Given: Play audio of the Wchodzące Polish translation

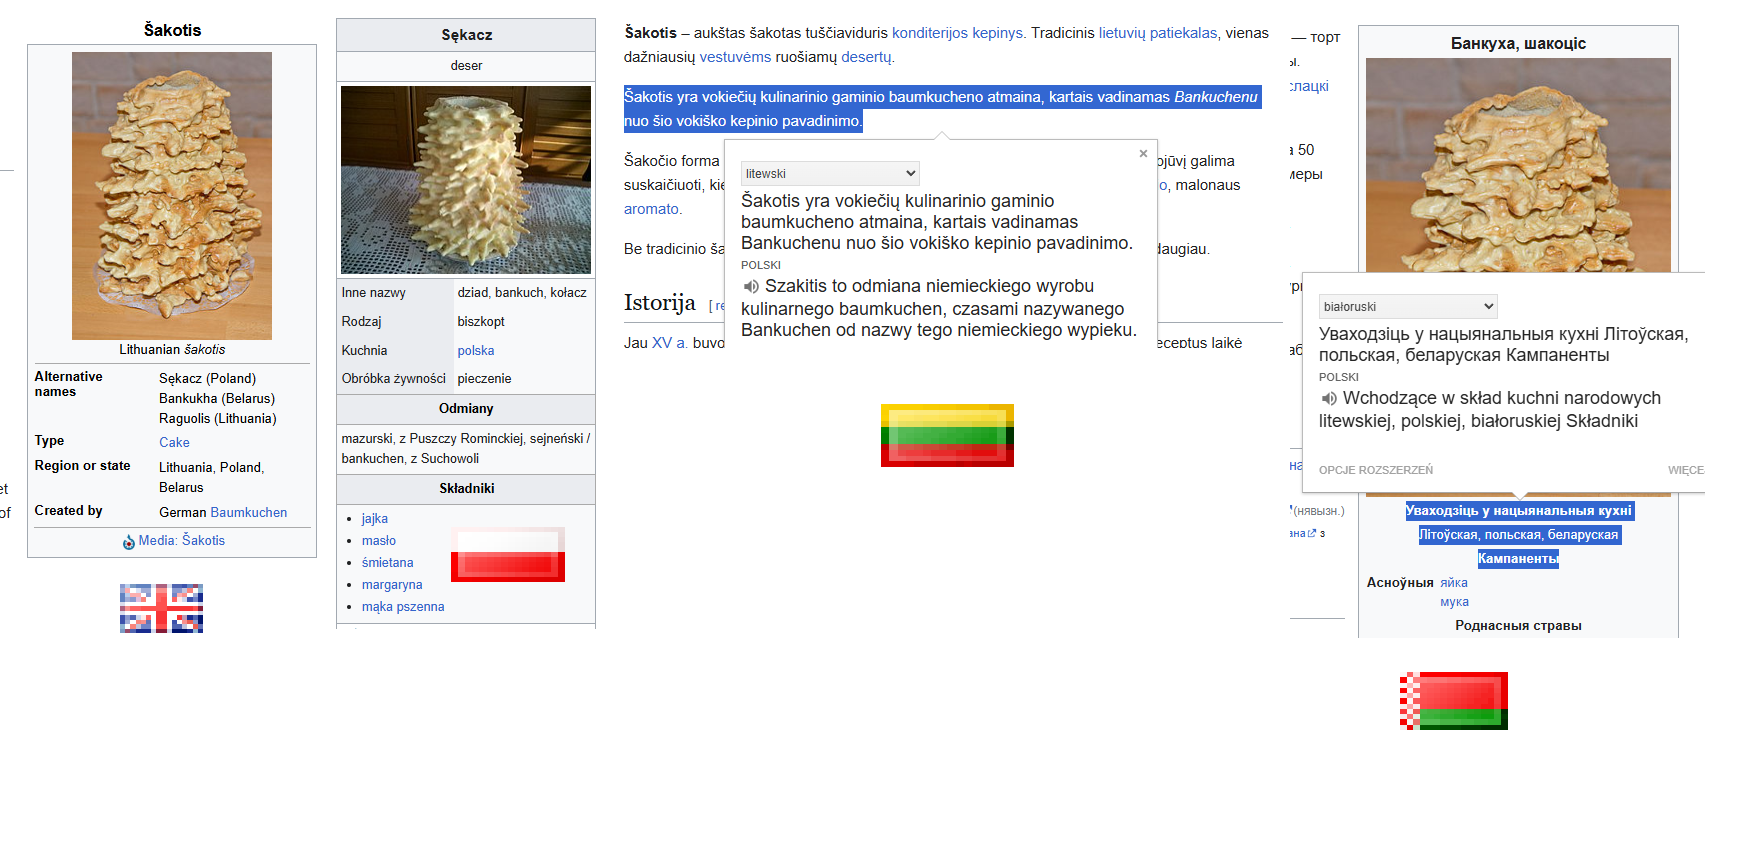Looking at the screenshot, I should 1329,398.
